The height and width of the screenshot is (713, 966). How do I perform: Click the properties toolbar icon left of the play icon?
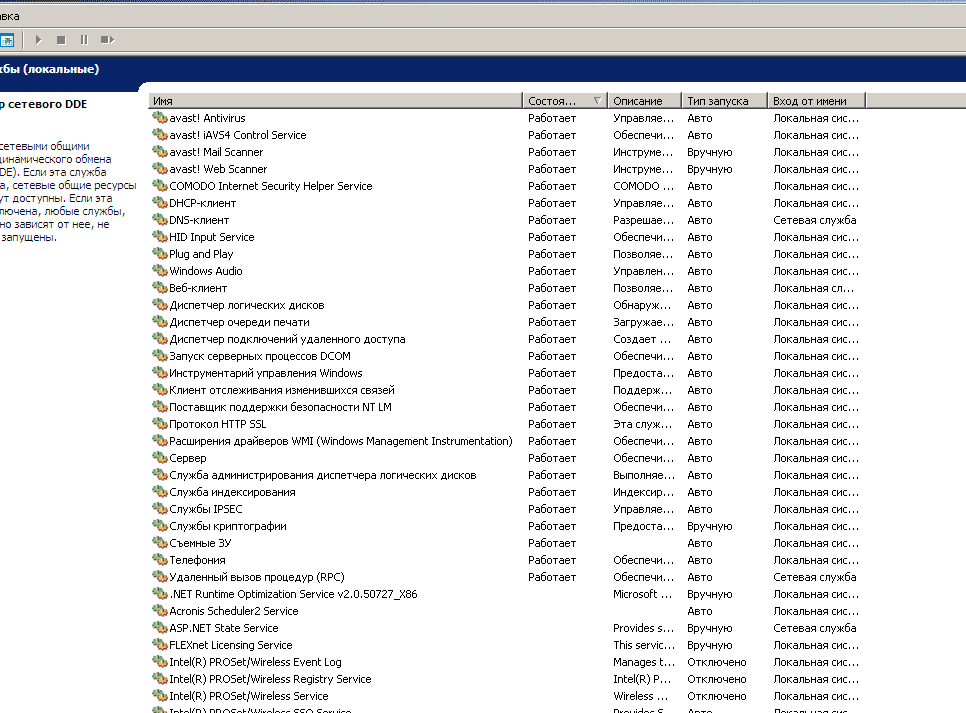click(x=7, y=41)
